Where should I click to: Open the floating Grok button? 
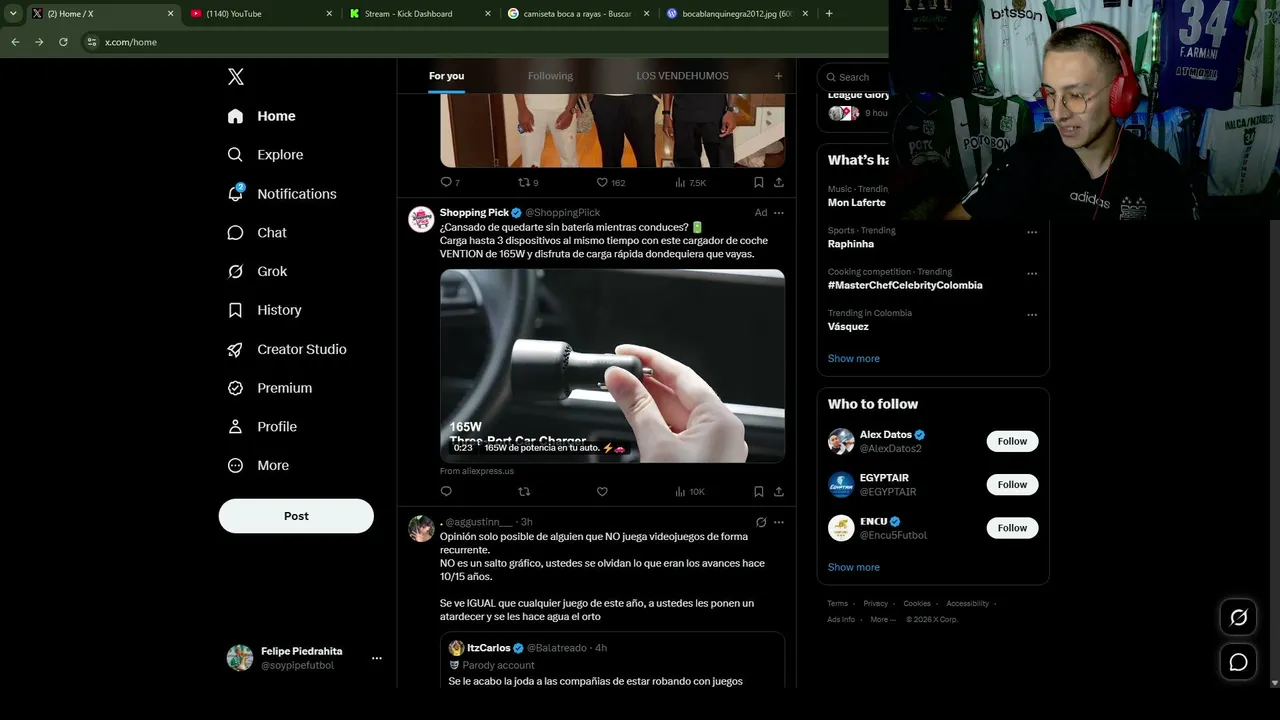[1238, 617]
